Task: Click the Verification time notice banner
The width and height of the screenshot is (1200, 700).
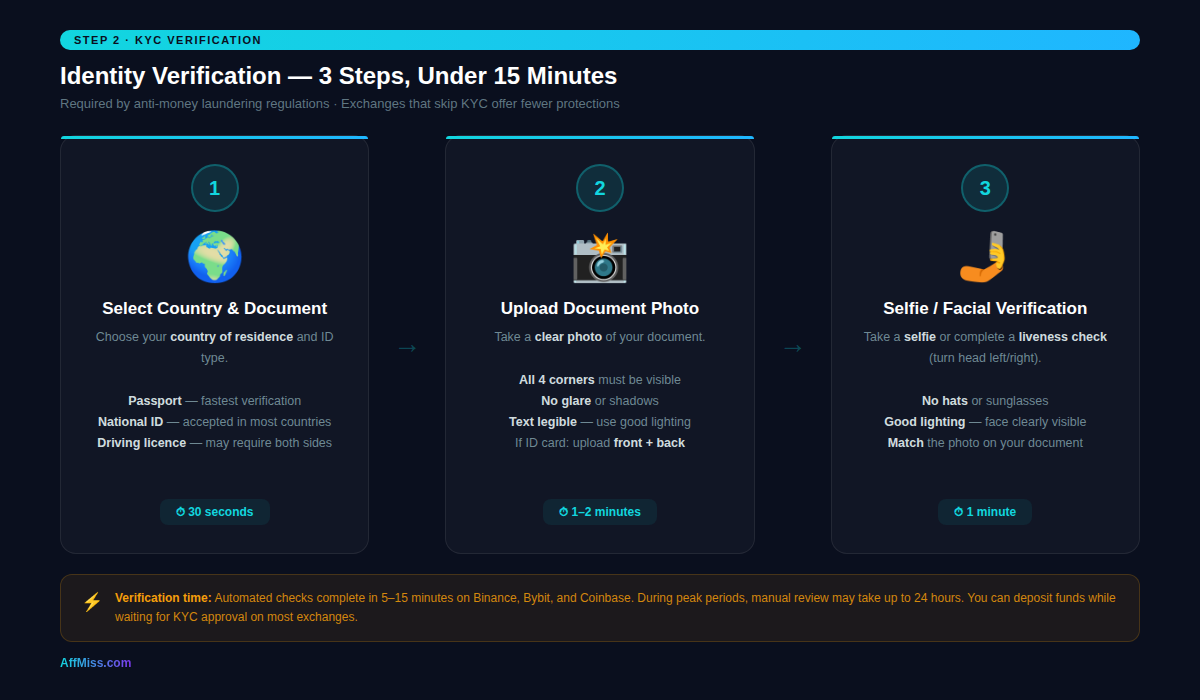Action: [600, 607]
